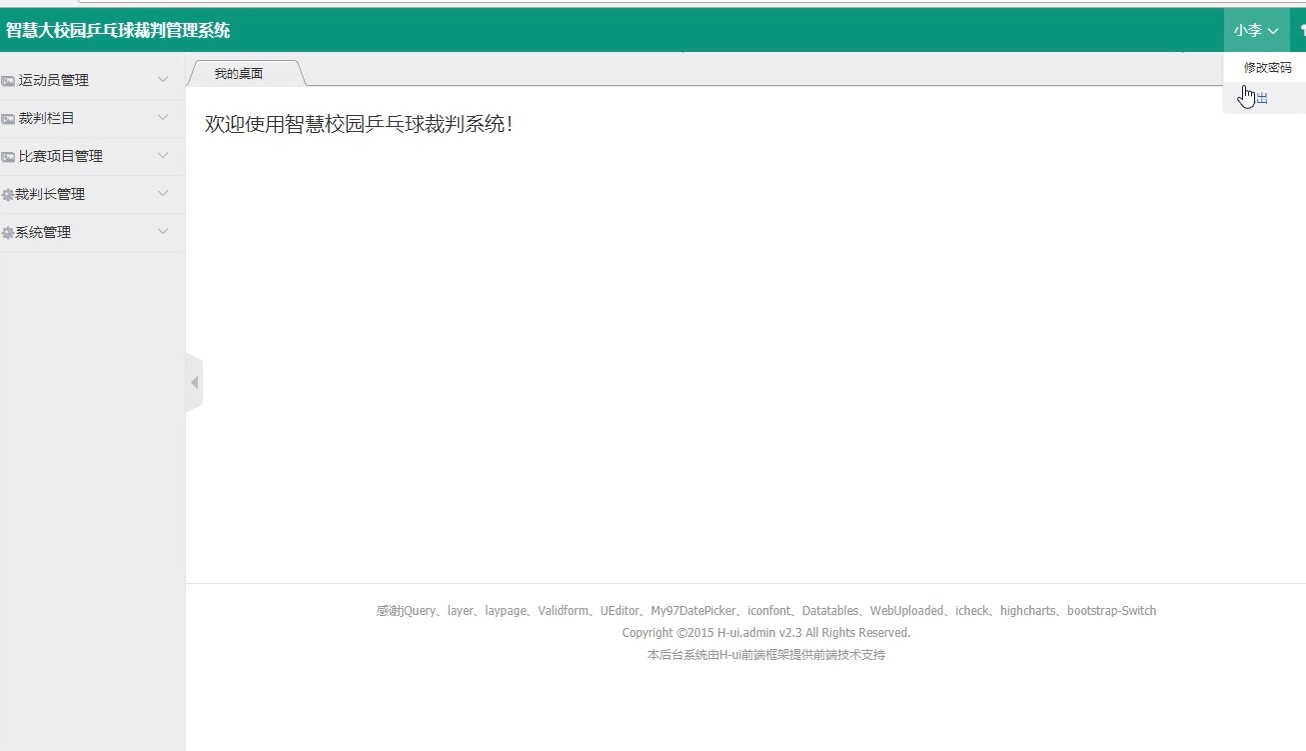1306x751 pixels.
Task: Click the gear icon beside 系统管理
Action: (8, 233)
